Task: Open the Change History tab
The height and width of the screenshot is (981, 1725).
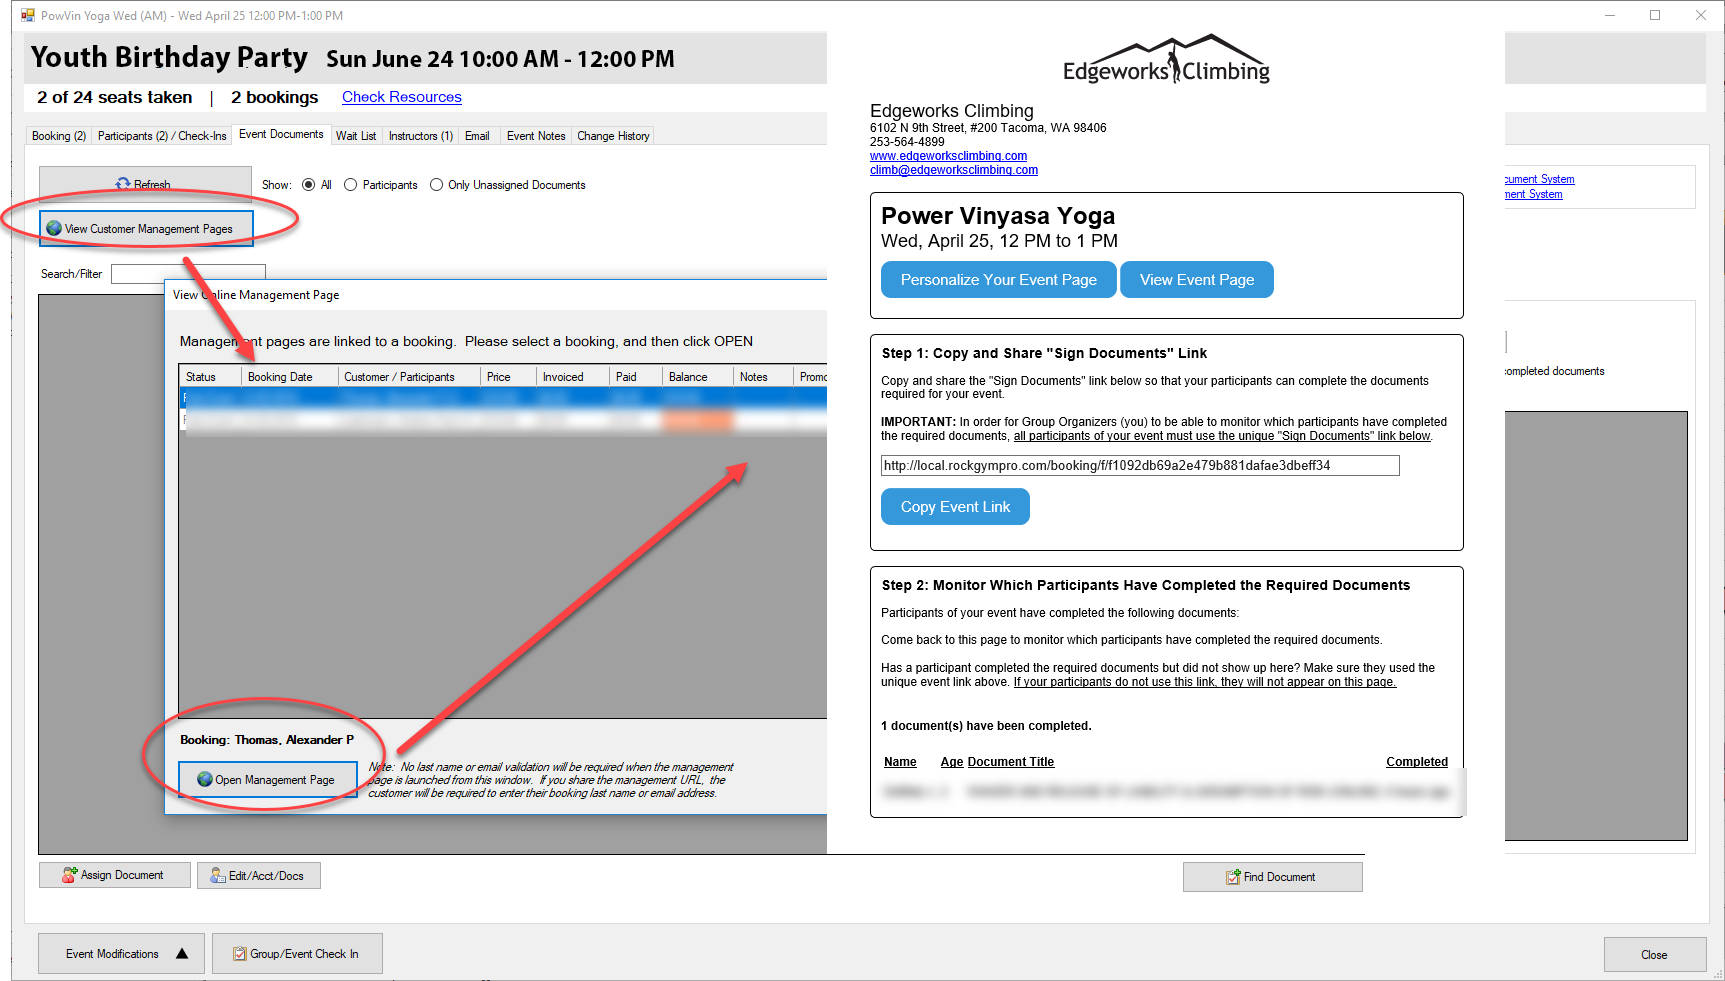Action: pos(613,136)
